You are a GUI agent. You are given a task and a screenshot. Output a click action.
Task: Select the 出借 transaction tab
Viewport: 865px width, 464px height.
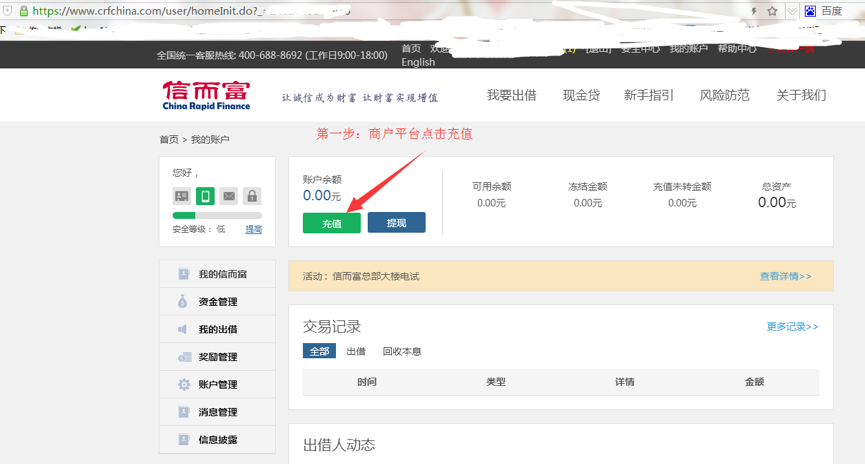356,351
